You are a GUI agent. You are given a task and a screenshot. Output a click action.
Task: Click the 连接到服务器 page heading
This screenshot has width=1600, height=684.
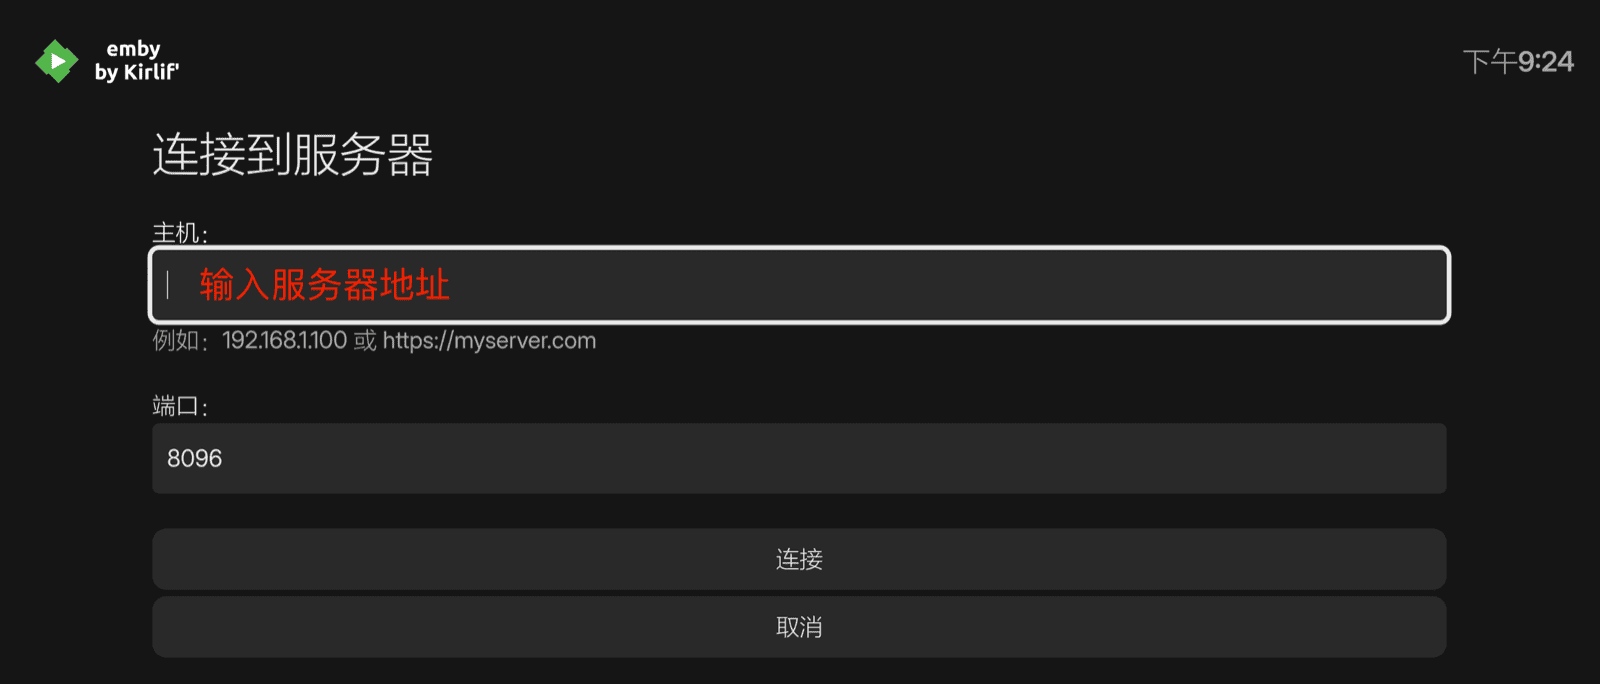point(293,155)
